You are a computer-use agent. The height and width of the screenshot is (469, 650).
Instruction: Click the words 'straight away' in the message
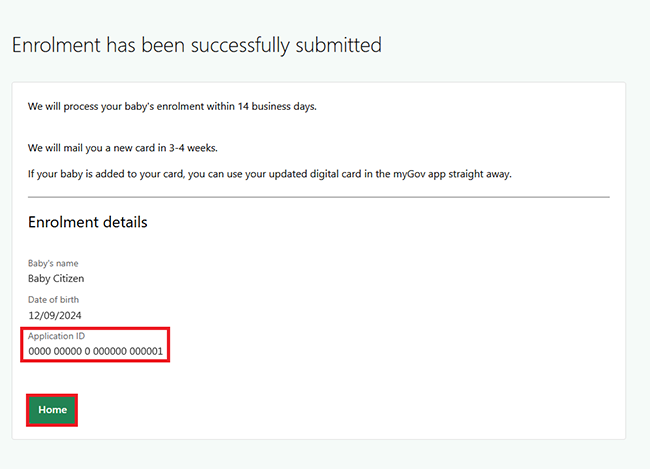(481, 174)
